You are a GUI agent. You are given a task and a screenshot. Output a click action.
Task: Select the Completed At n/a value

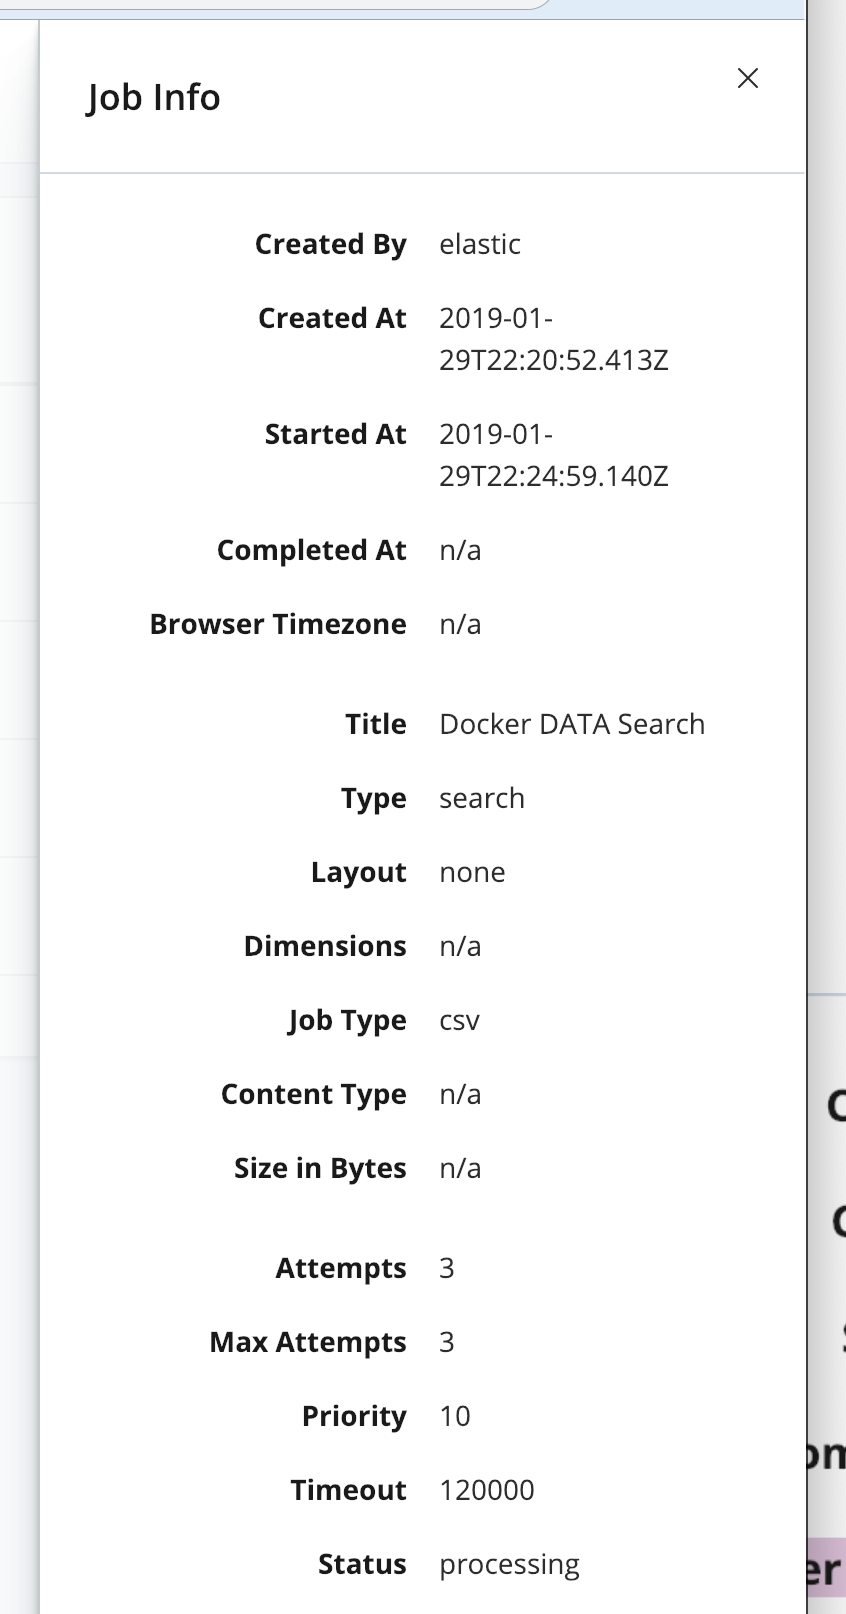460,549
